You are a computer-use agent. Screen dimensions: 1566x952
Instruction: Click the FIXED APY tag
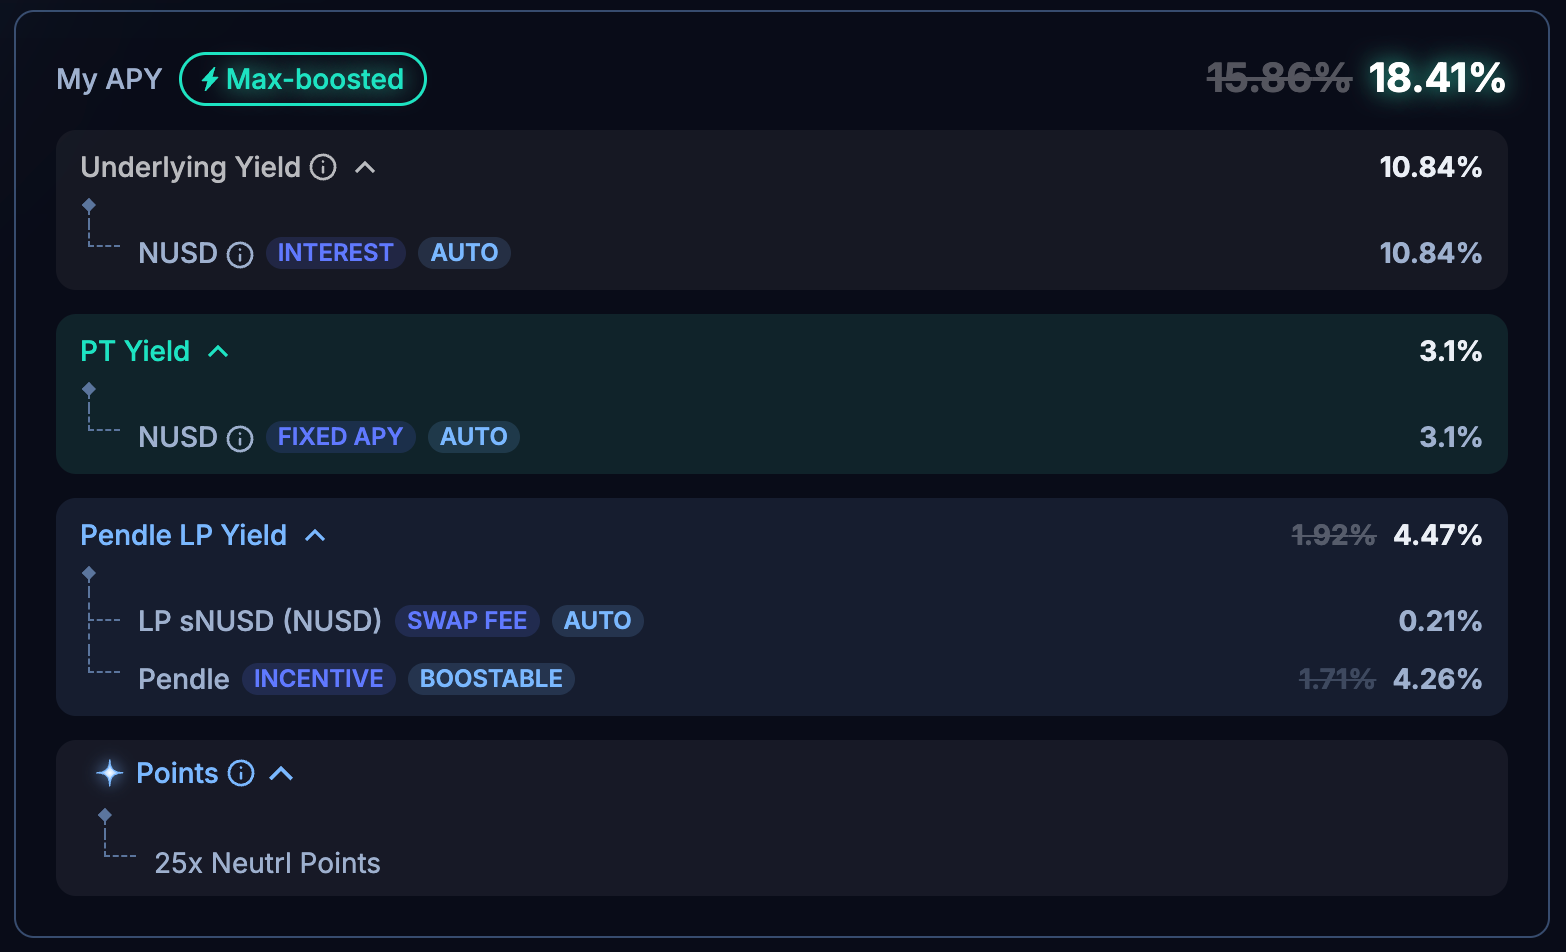(x=340, y=437)
